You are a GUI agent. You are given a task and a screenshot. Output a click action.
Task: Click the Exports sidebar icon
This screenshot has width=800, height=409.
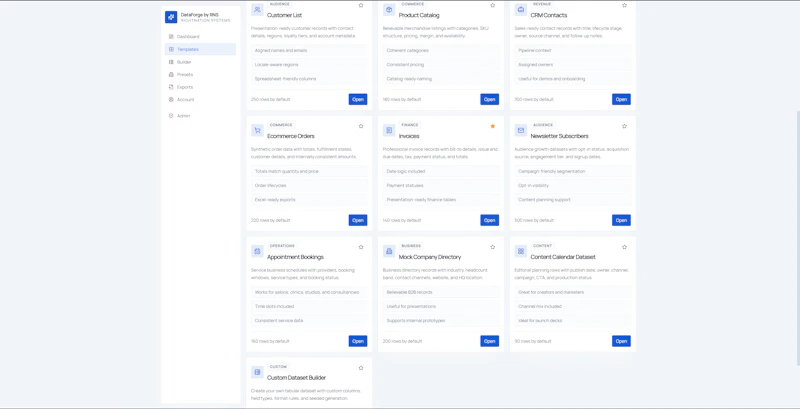pos(171,87)
